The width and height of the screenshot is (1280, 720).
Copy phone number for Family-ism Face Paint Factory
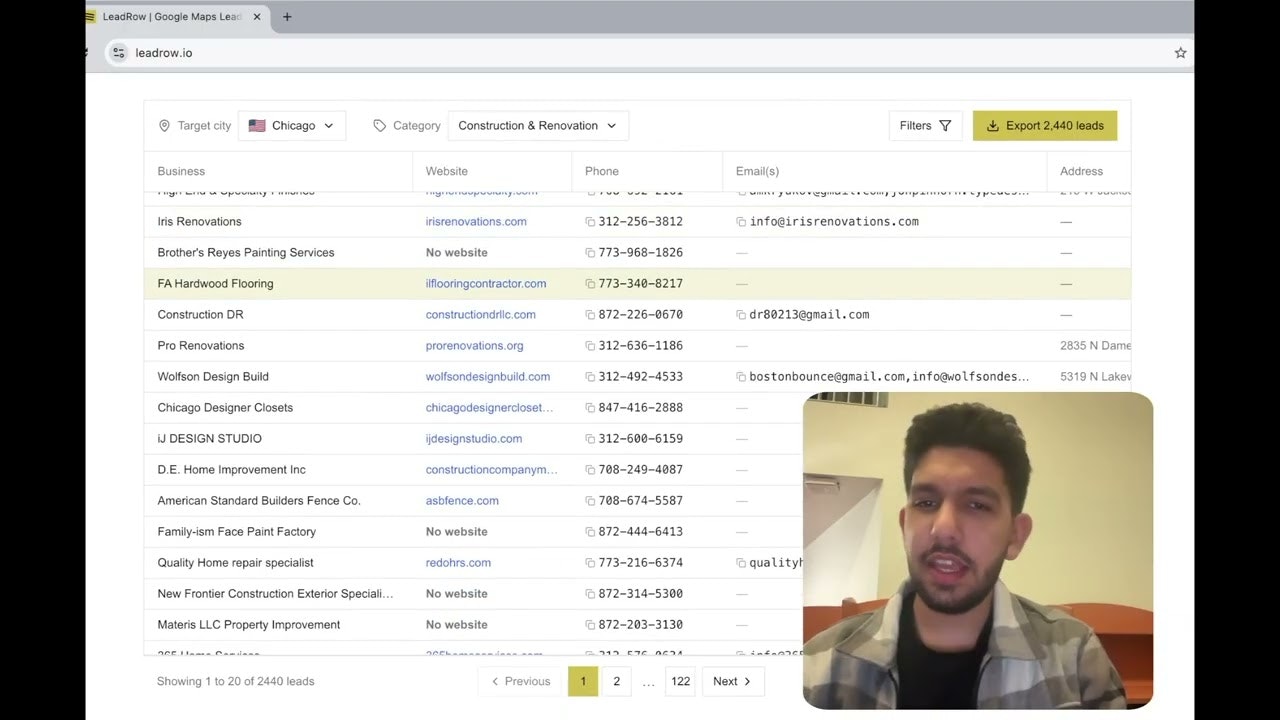tap(591, 532)
